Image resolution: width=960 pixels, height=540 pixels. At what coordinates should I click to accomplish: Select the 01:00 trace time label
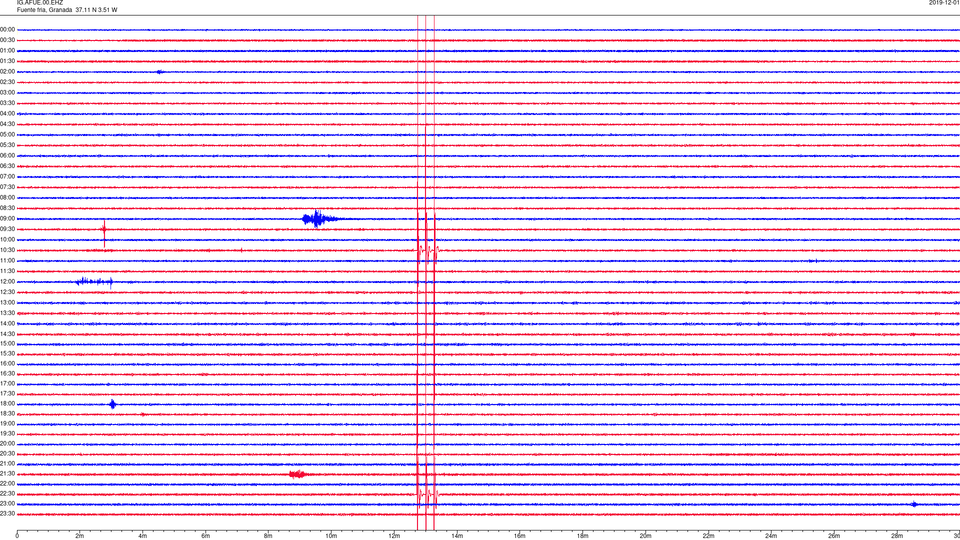click(x=8, y=50)
